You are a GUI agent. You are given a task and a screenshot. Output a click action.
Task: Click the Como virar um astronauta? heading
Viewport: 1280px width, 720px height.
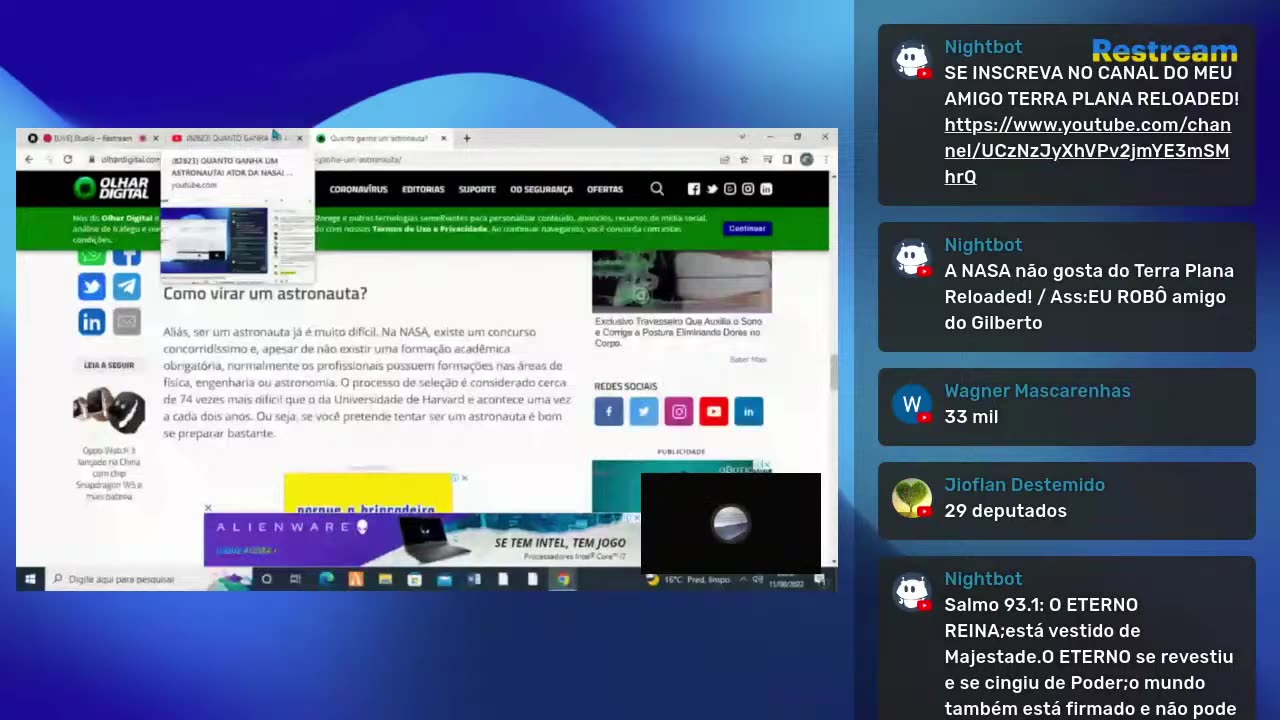(265, 293)
